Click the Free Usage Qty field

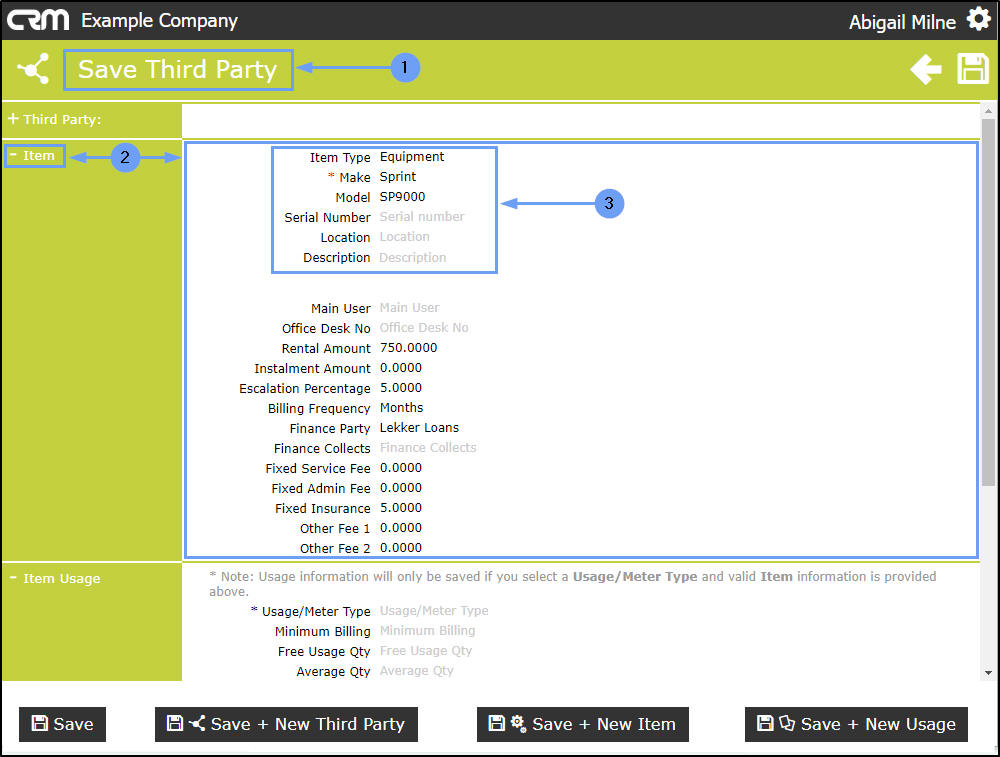coord(426,651)
